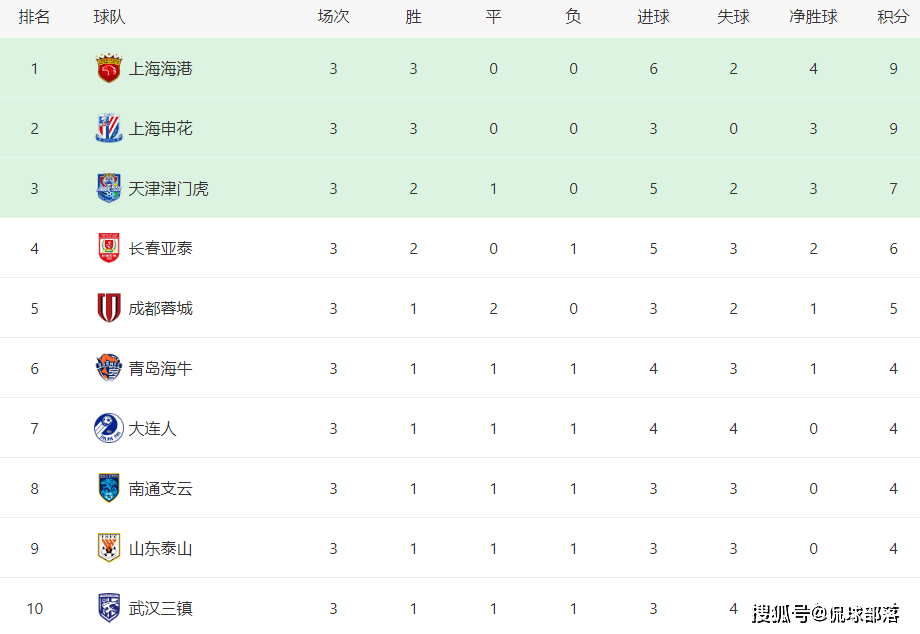Select the 武汉三镇 team name text
Image resolution: width=920 pixels, height=634 pixels.
click(x=160, y=608)
